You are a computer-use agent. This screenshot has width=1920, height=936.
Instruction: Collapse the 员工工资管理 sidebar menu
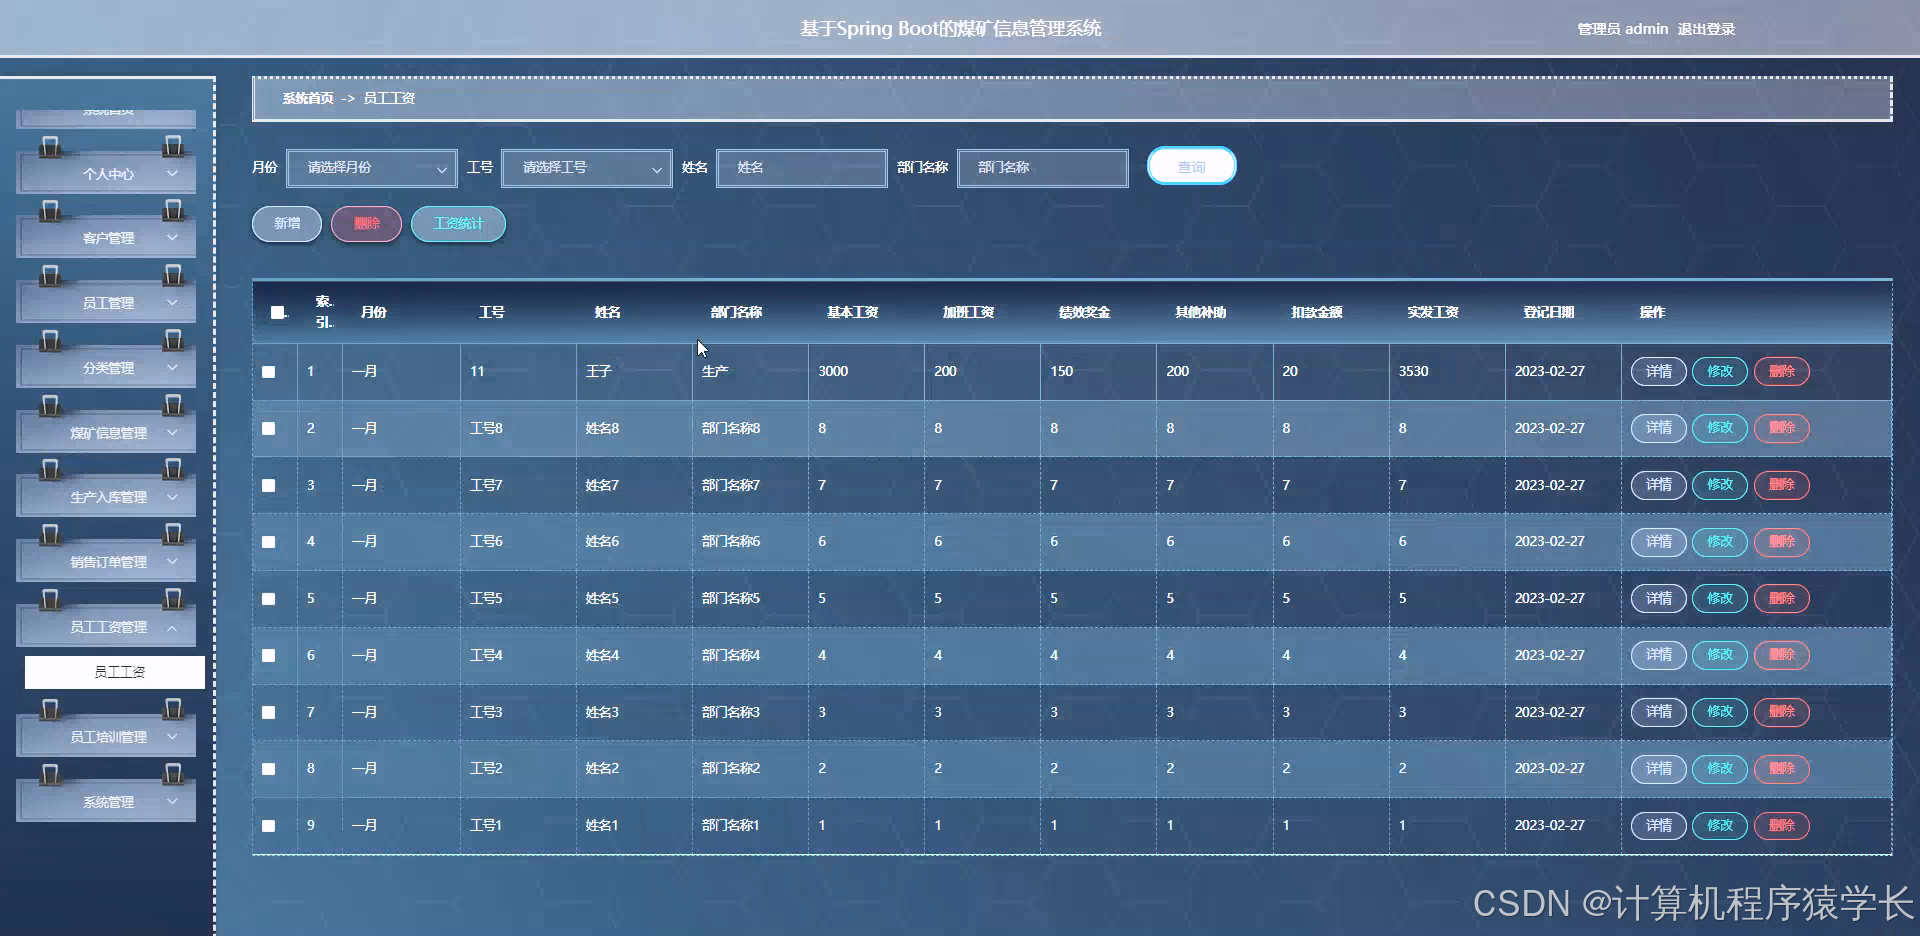click(x=106, y=627)
